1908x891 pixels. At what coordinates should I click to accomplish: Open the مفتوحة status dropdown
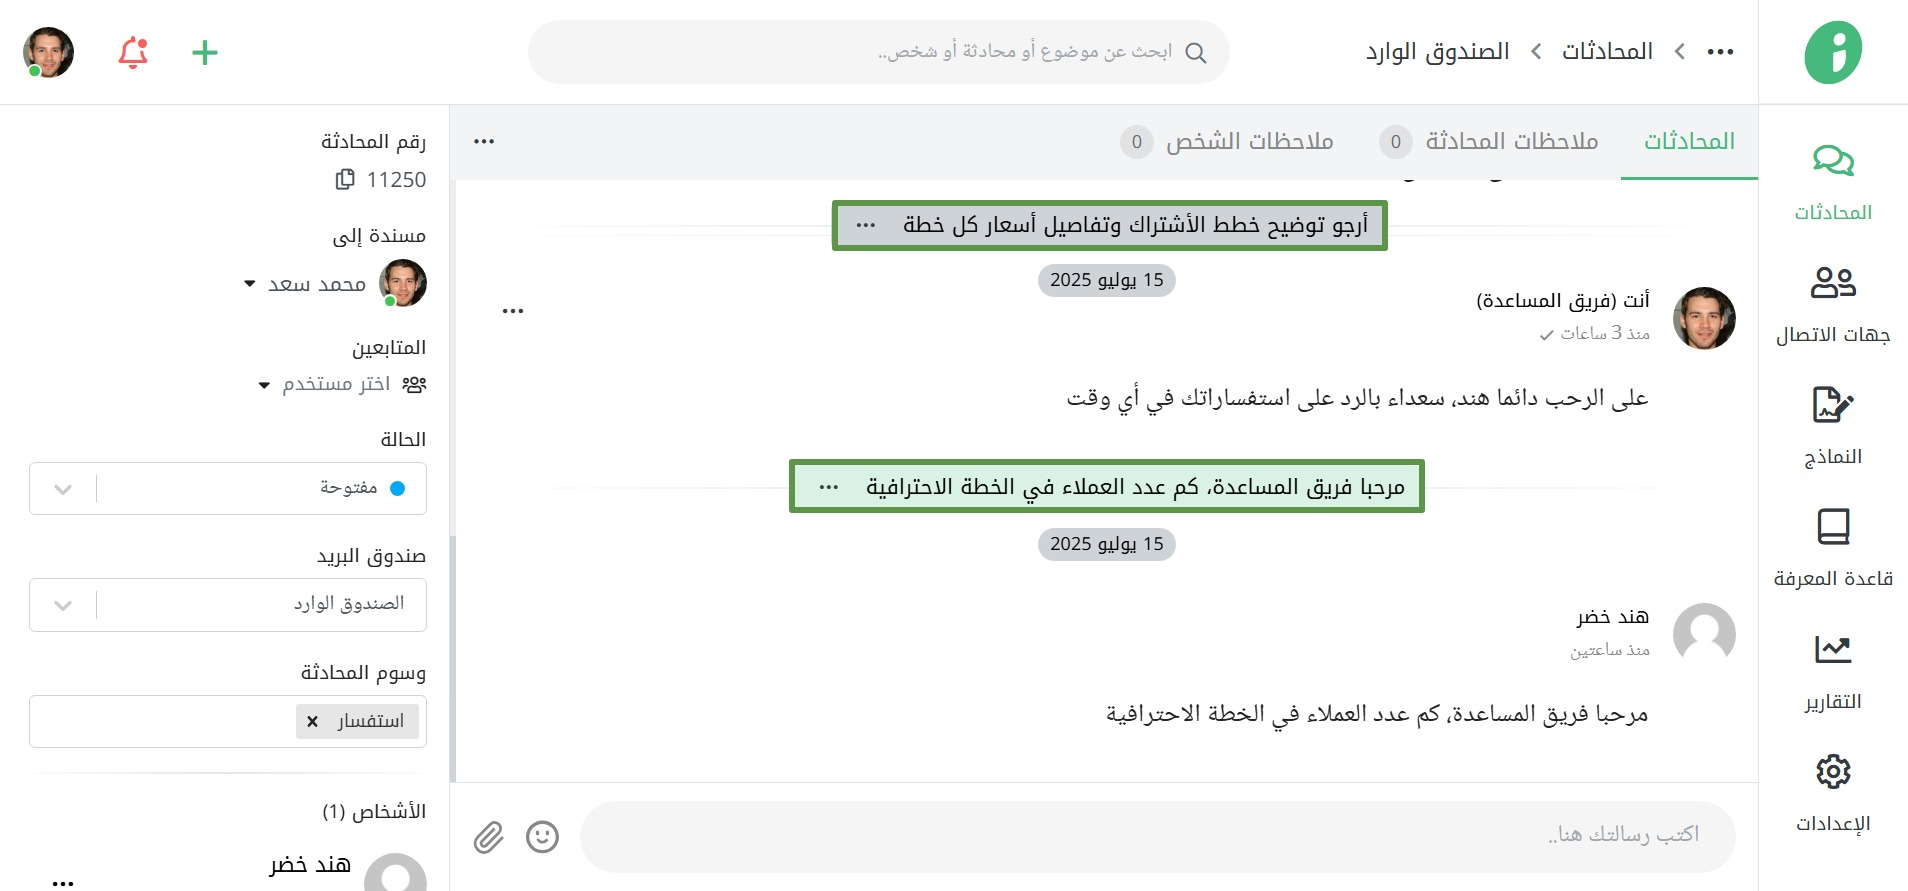[228, 489]
